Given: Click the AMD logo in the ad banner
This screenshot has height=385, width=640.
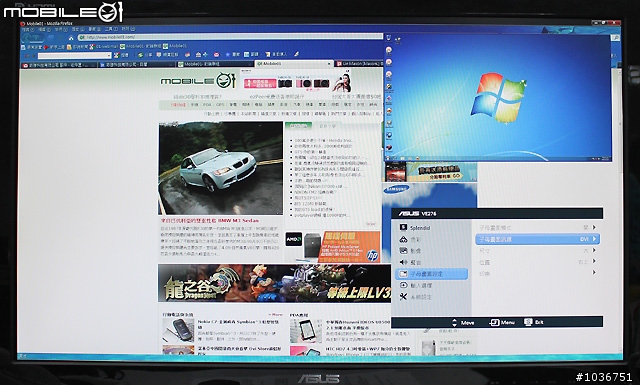Looking at the screenshot, I should click(293, 239).
